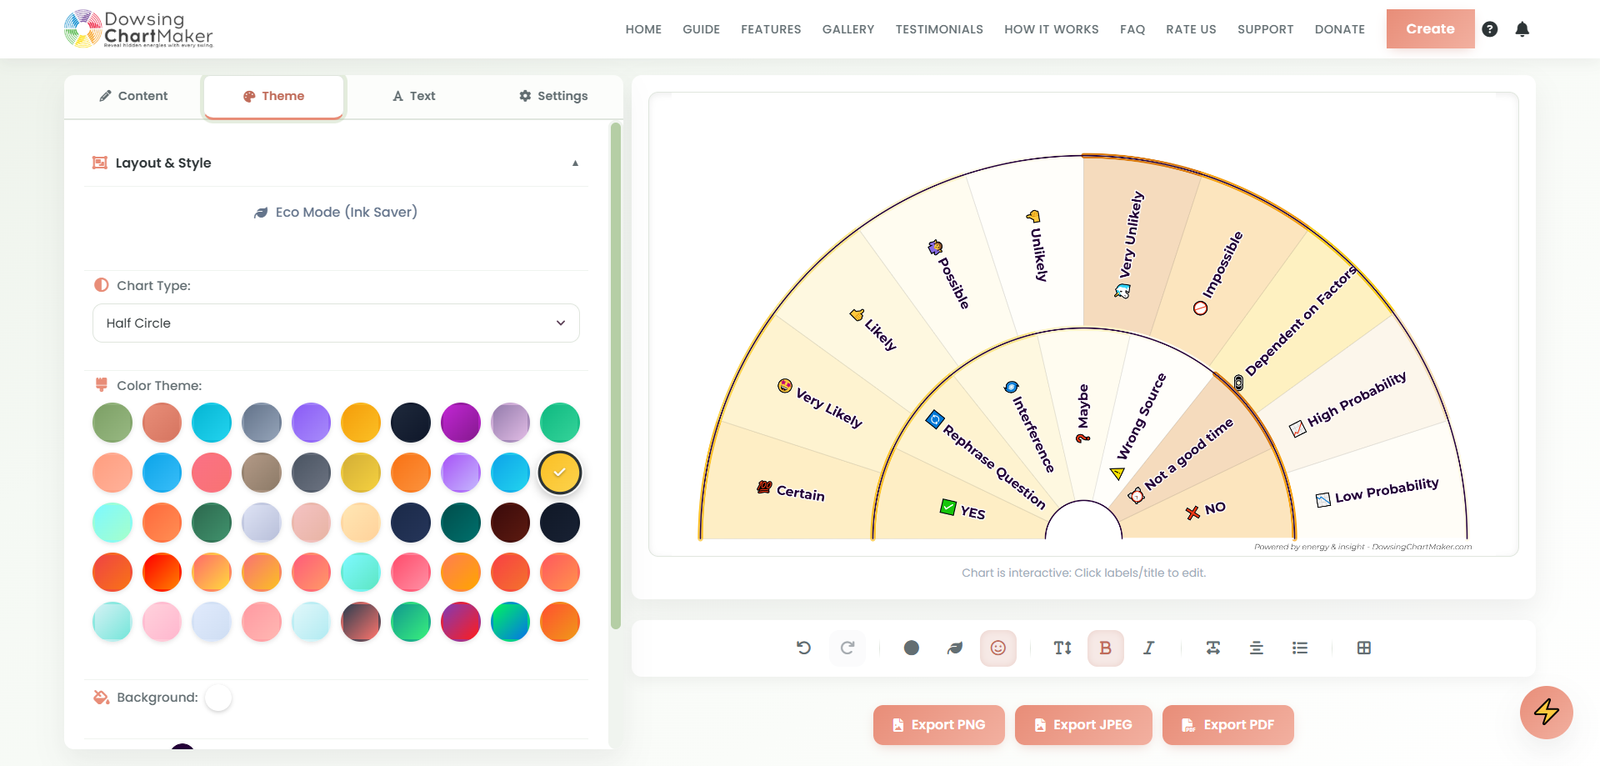1600x766 pixels.
Task: Toggle the smiley emoji icons button
Action: (998, 648)
